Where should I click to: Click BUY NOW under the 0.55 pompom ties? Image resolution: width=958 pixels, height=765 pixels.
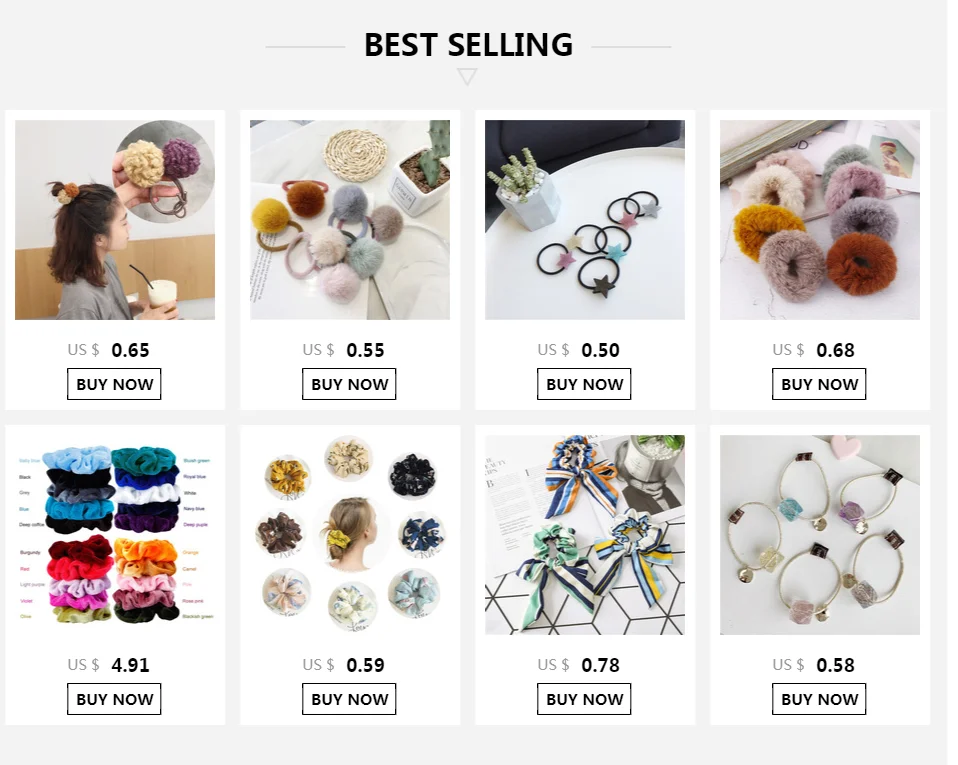(349, 384)
